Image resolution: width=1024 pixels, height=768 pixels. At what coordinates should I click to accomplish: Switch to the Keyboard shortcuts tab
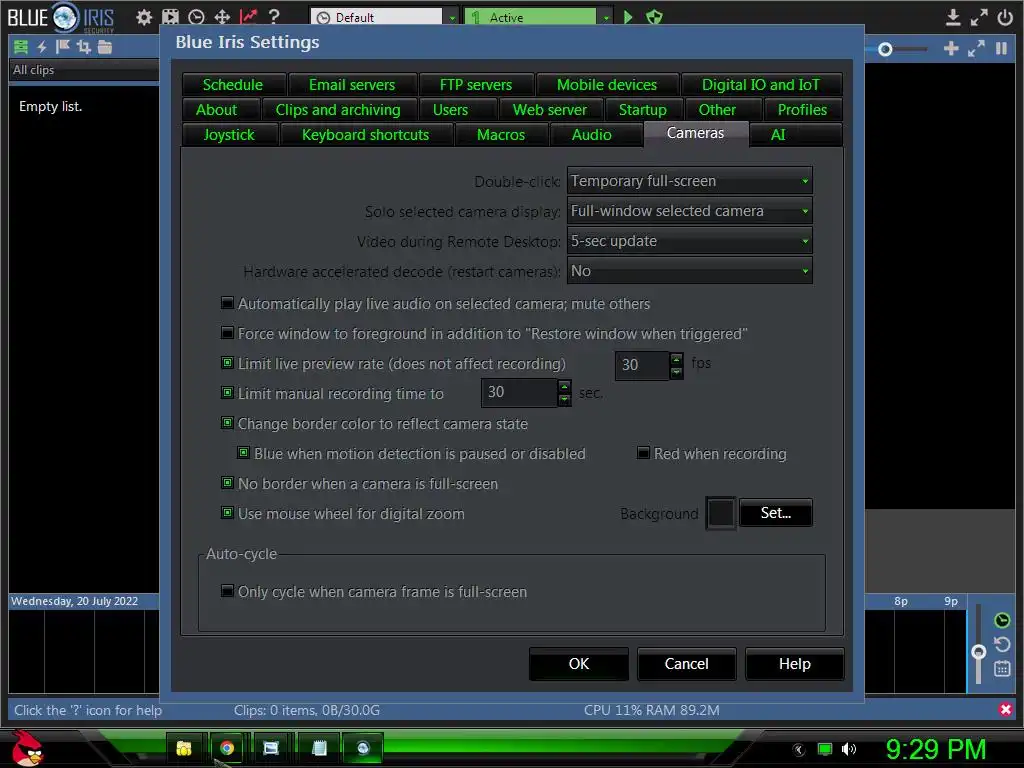tap(366, 135)
